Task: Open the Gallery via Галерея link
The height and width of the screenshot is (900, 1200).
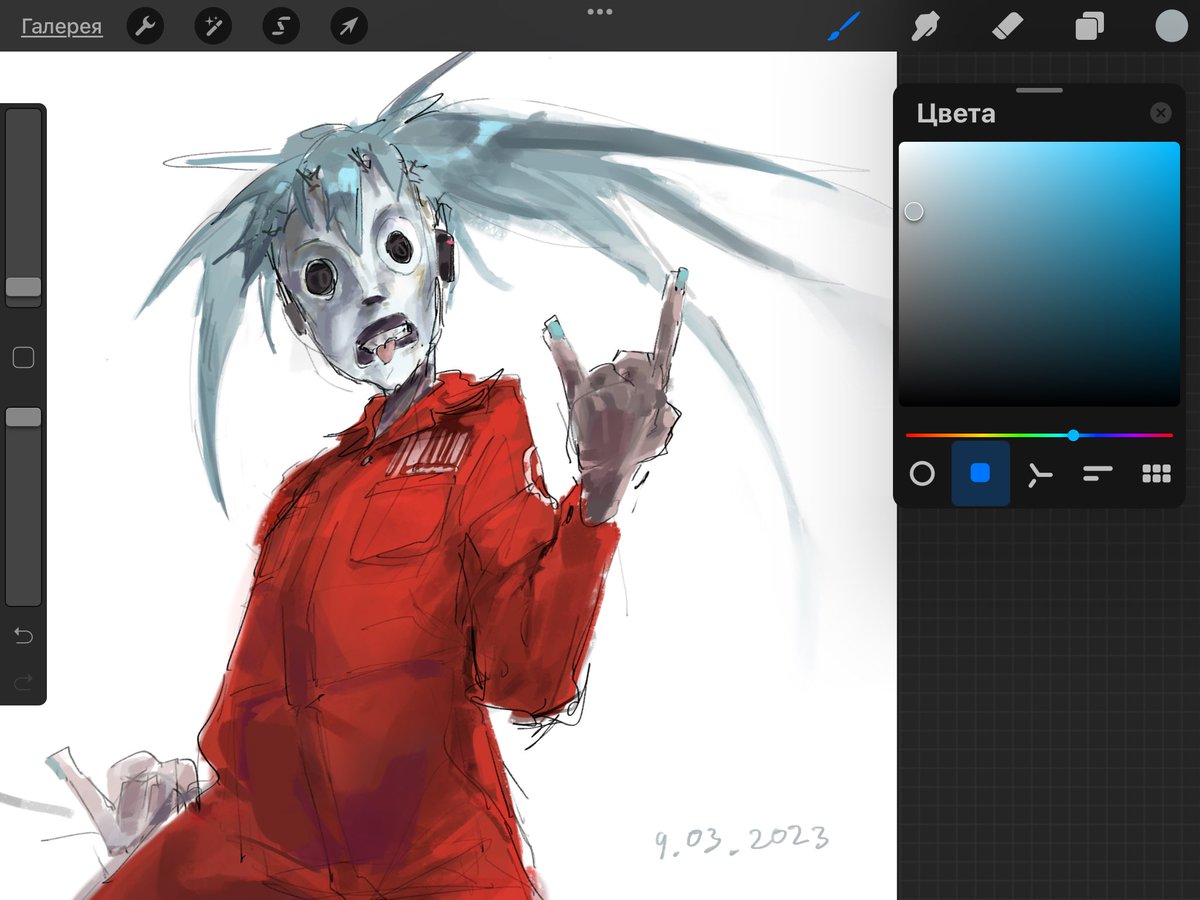Action: coord(61,27)
